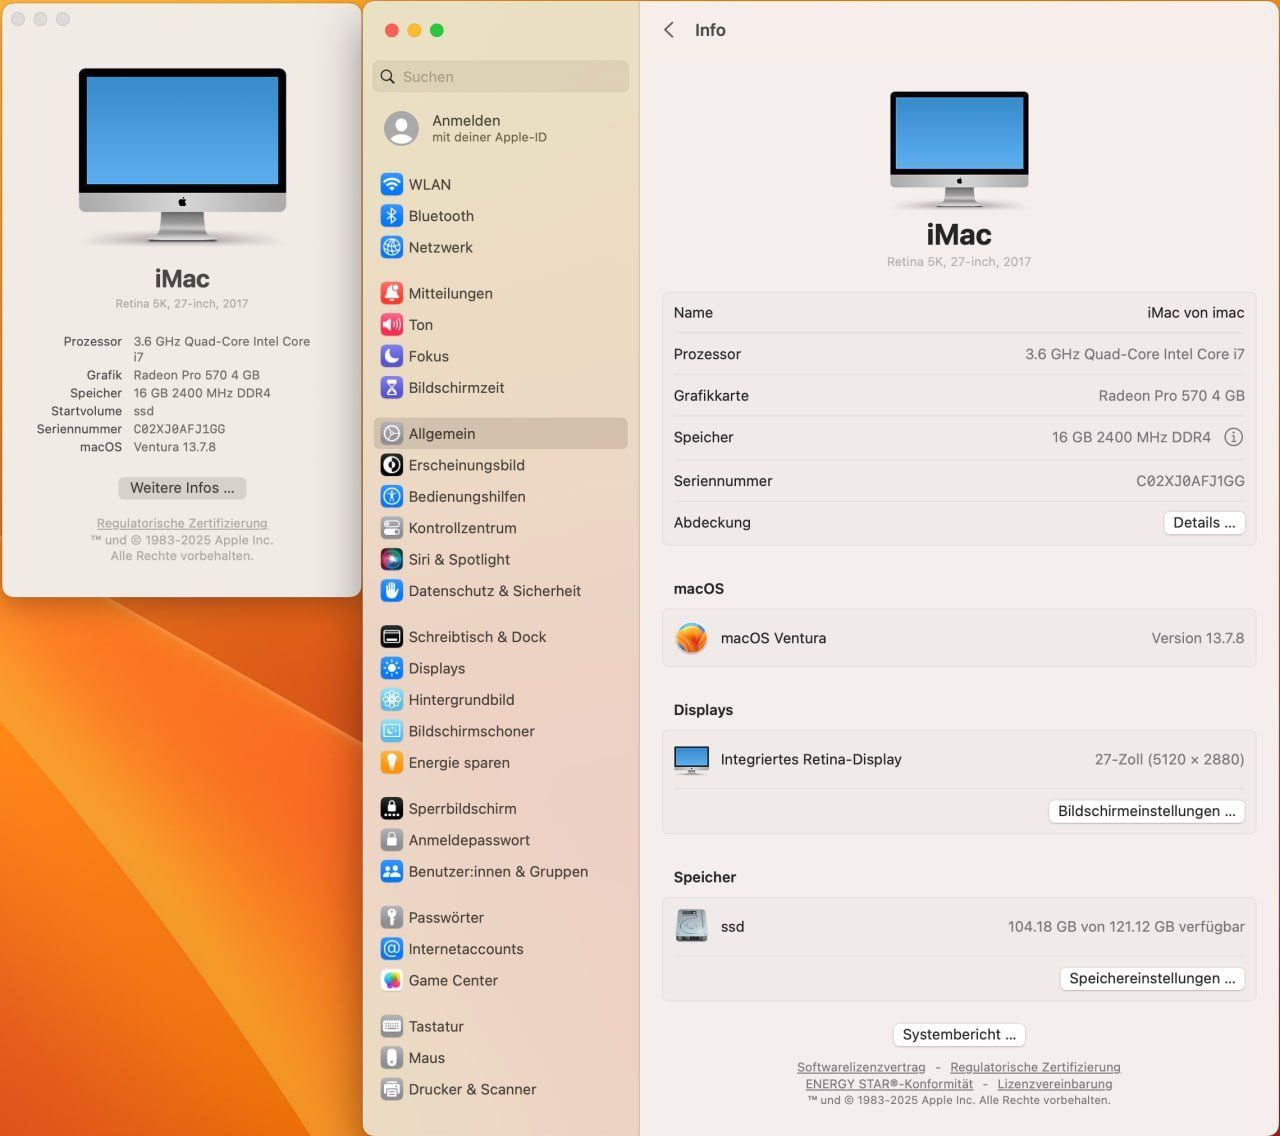Click the Suchen search field
Image resolution: width=1280 pixels, height=1136 pixels.
pos(501,77)
